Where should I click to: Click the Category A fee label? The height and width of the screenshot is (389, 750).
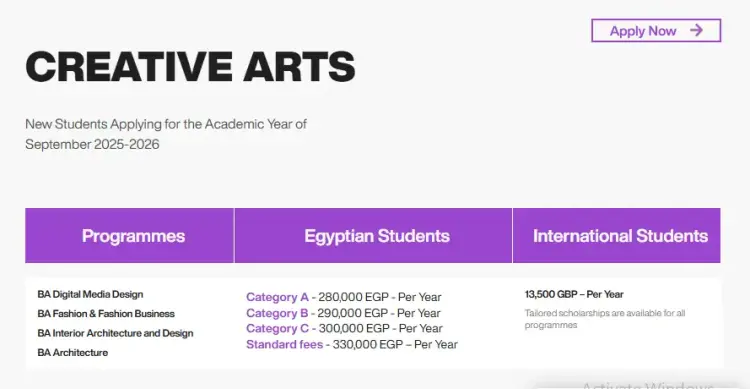277,297
